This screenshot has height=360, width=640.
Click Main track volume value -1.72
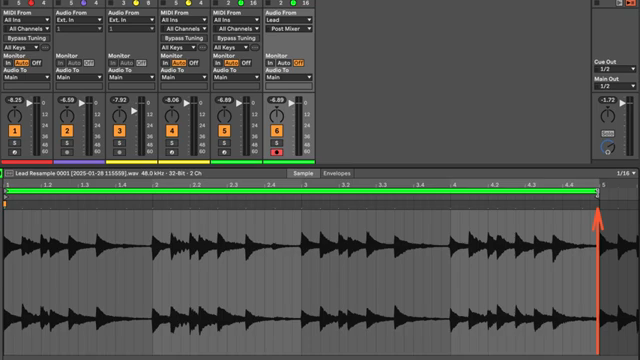click(608, 100)
